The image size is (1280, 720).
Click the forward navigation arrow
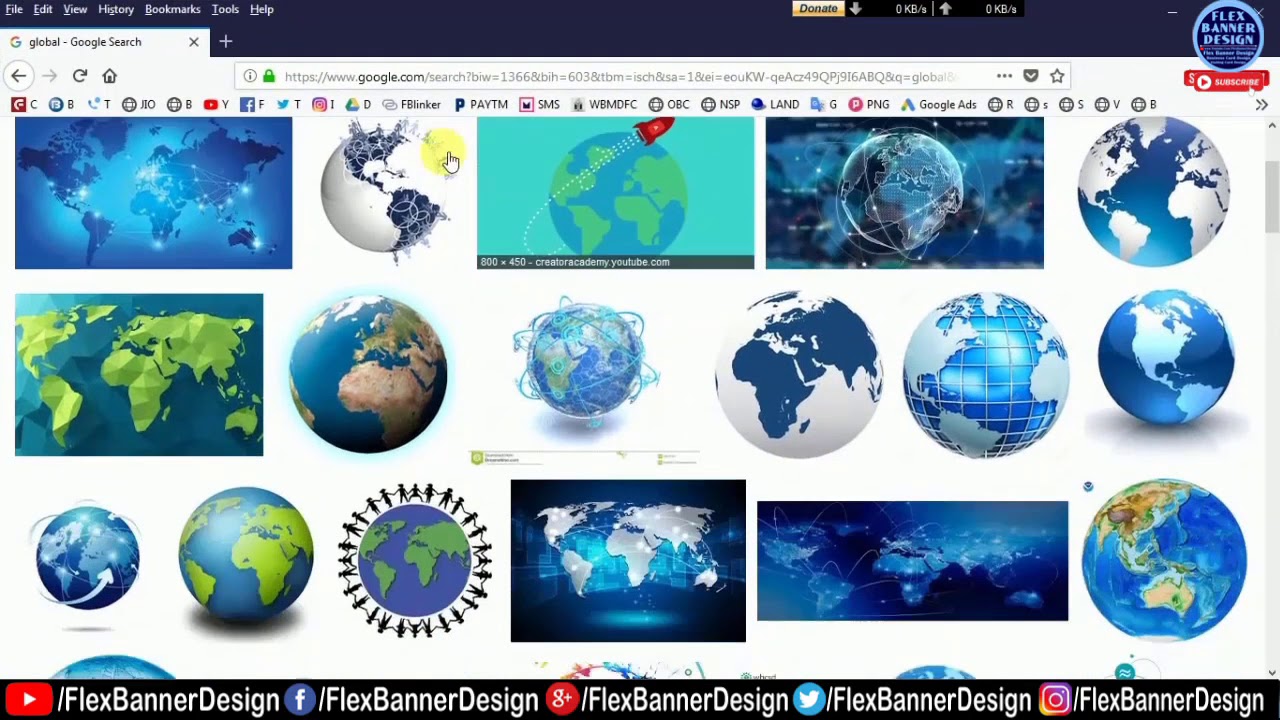tap(49, 76)
